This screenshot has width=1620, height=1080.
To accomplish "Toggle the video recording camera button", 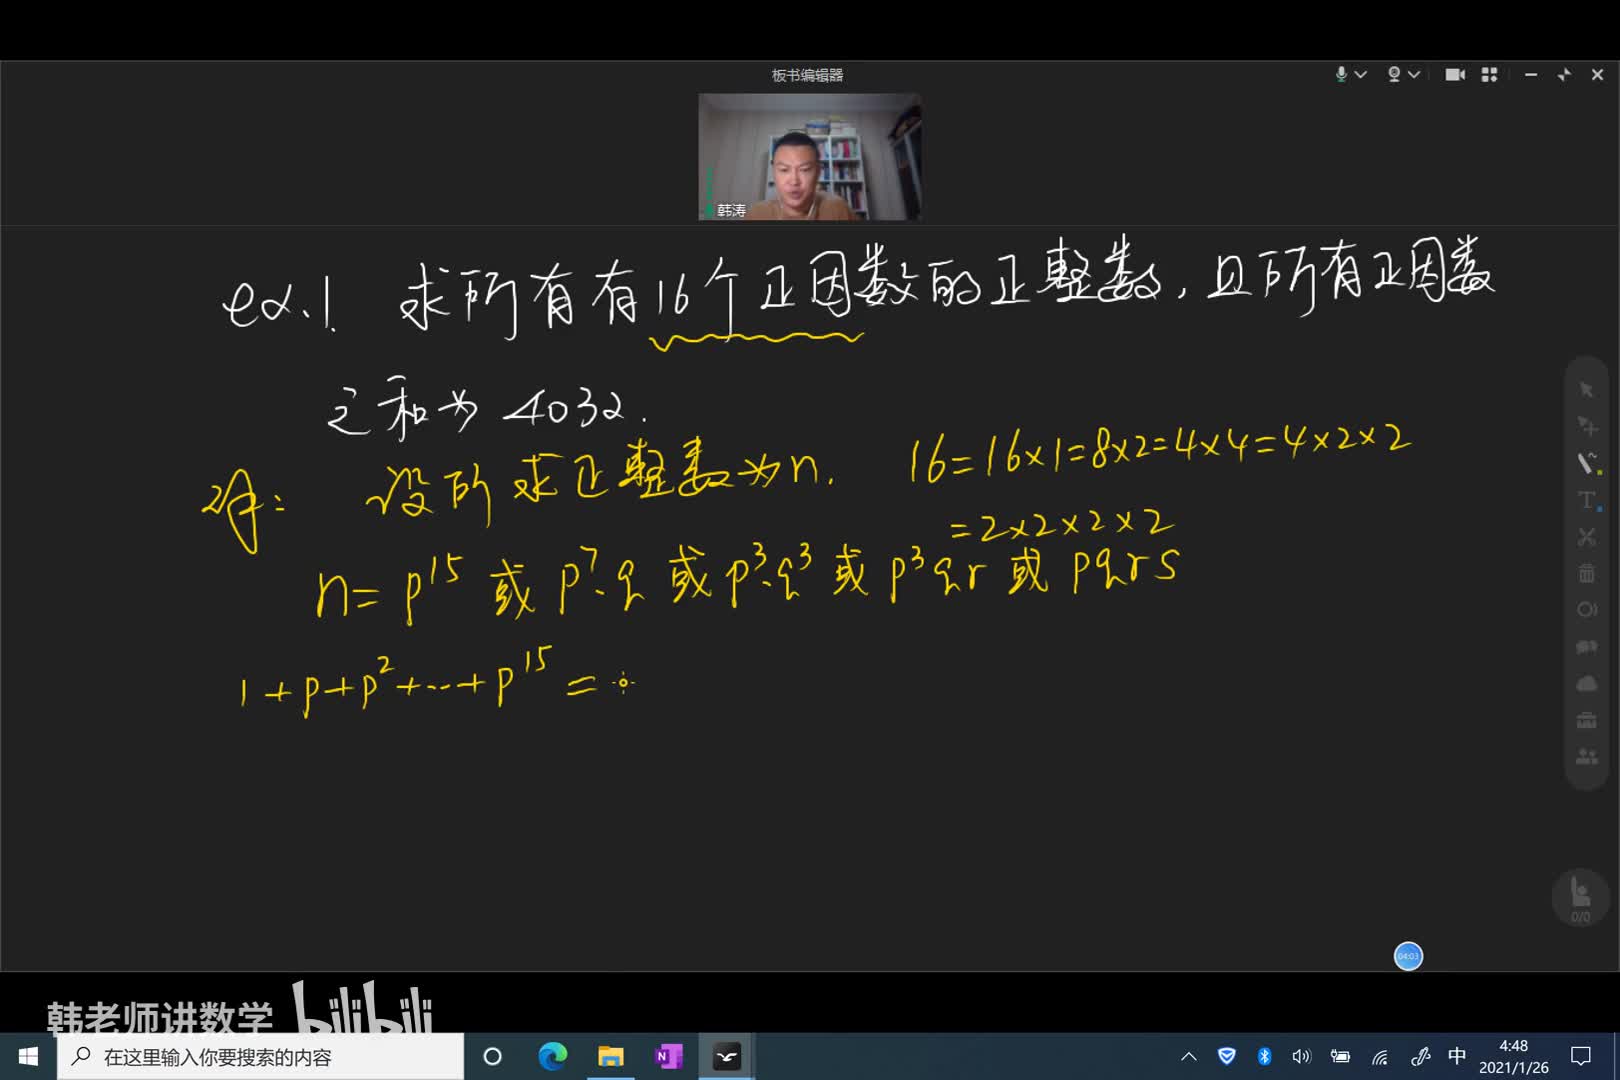I will click(1455, 75).
